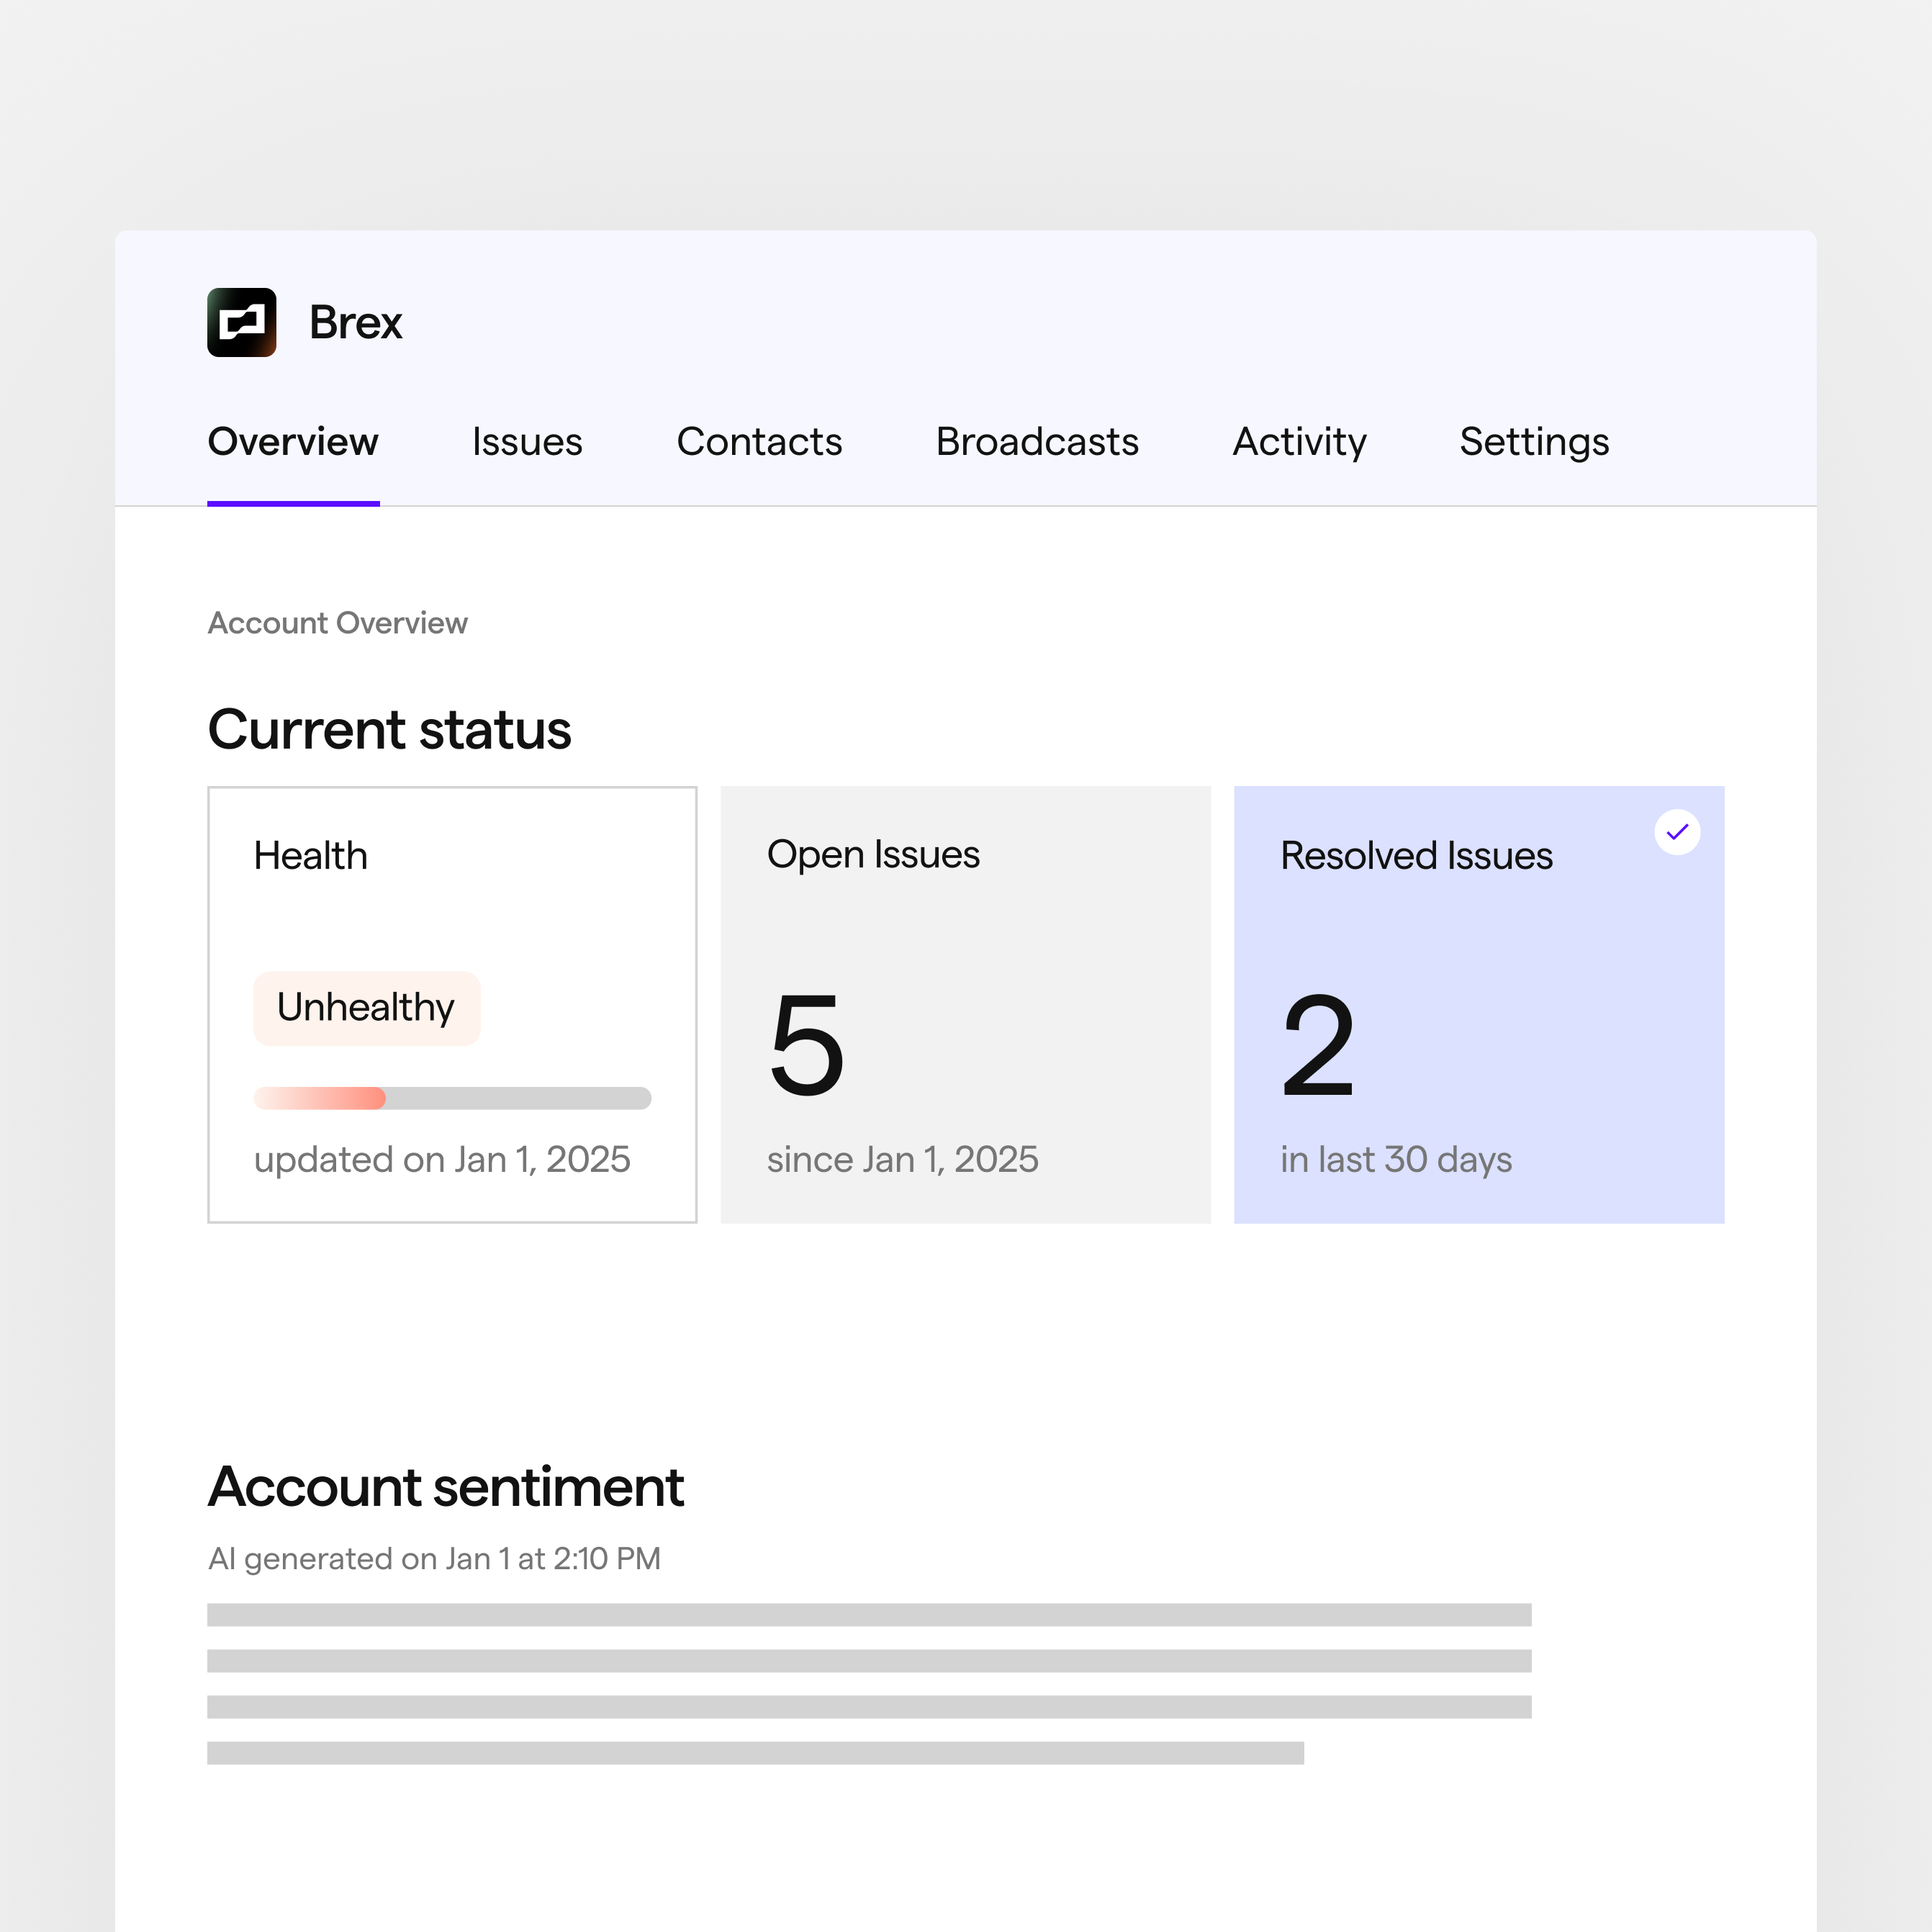Image resolution: width=1932 pixels, height=1932 pixels.
Task: Click the AI generated timestamp text
Action: [434, 1558]
